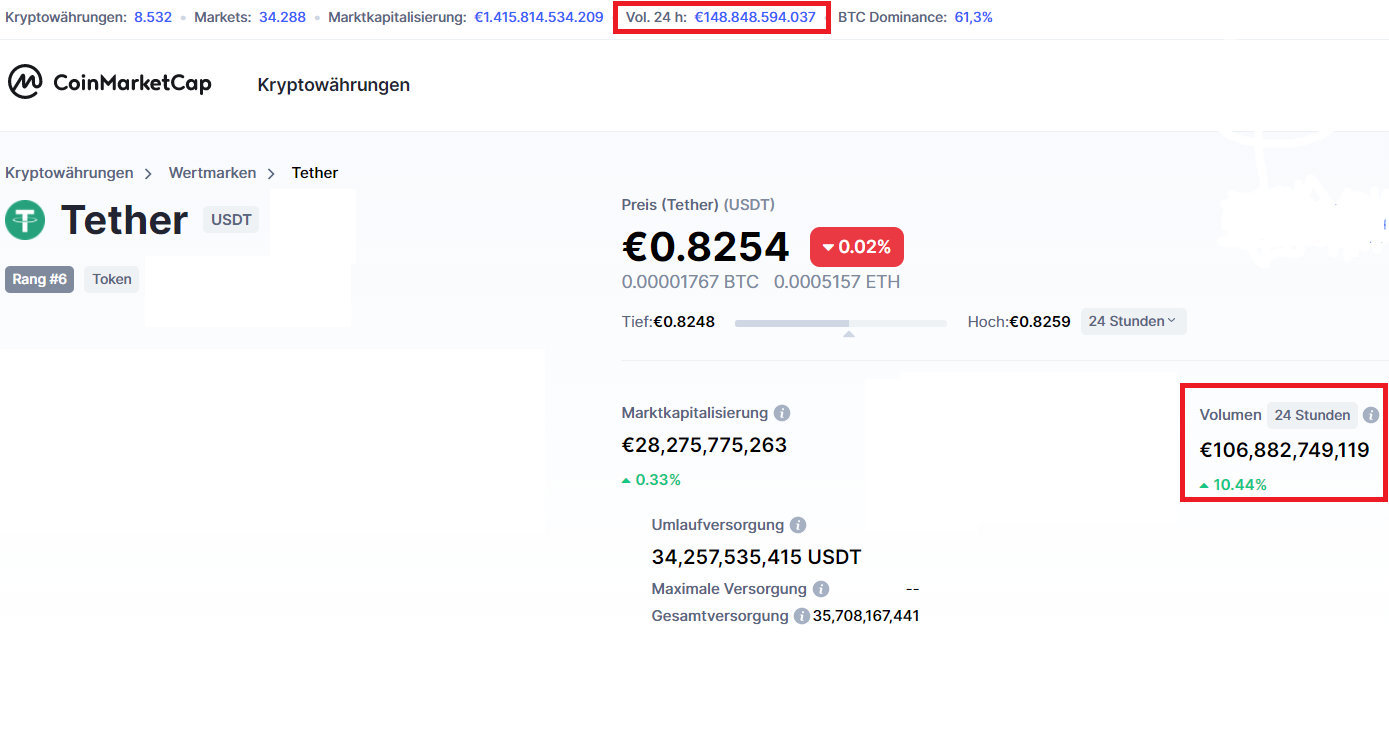Image resolution: width=1389 pixels, height=729 pixels.
Task: Toggle the Token badge
Action: click(111, 279)
